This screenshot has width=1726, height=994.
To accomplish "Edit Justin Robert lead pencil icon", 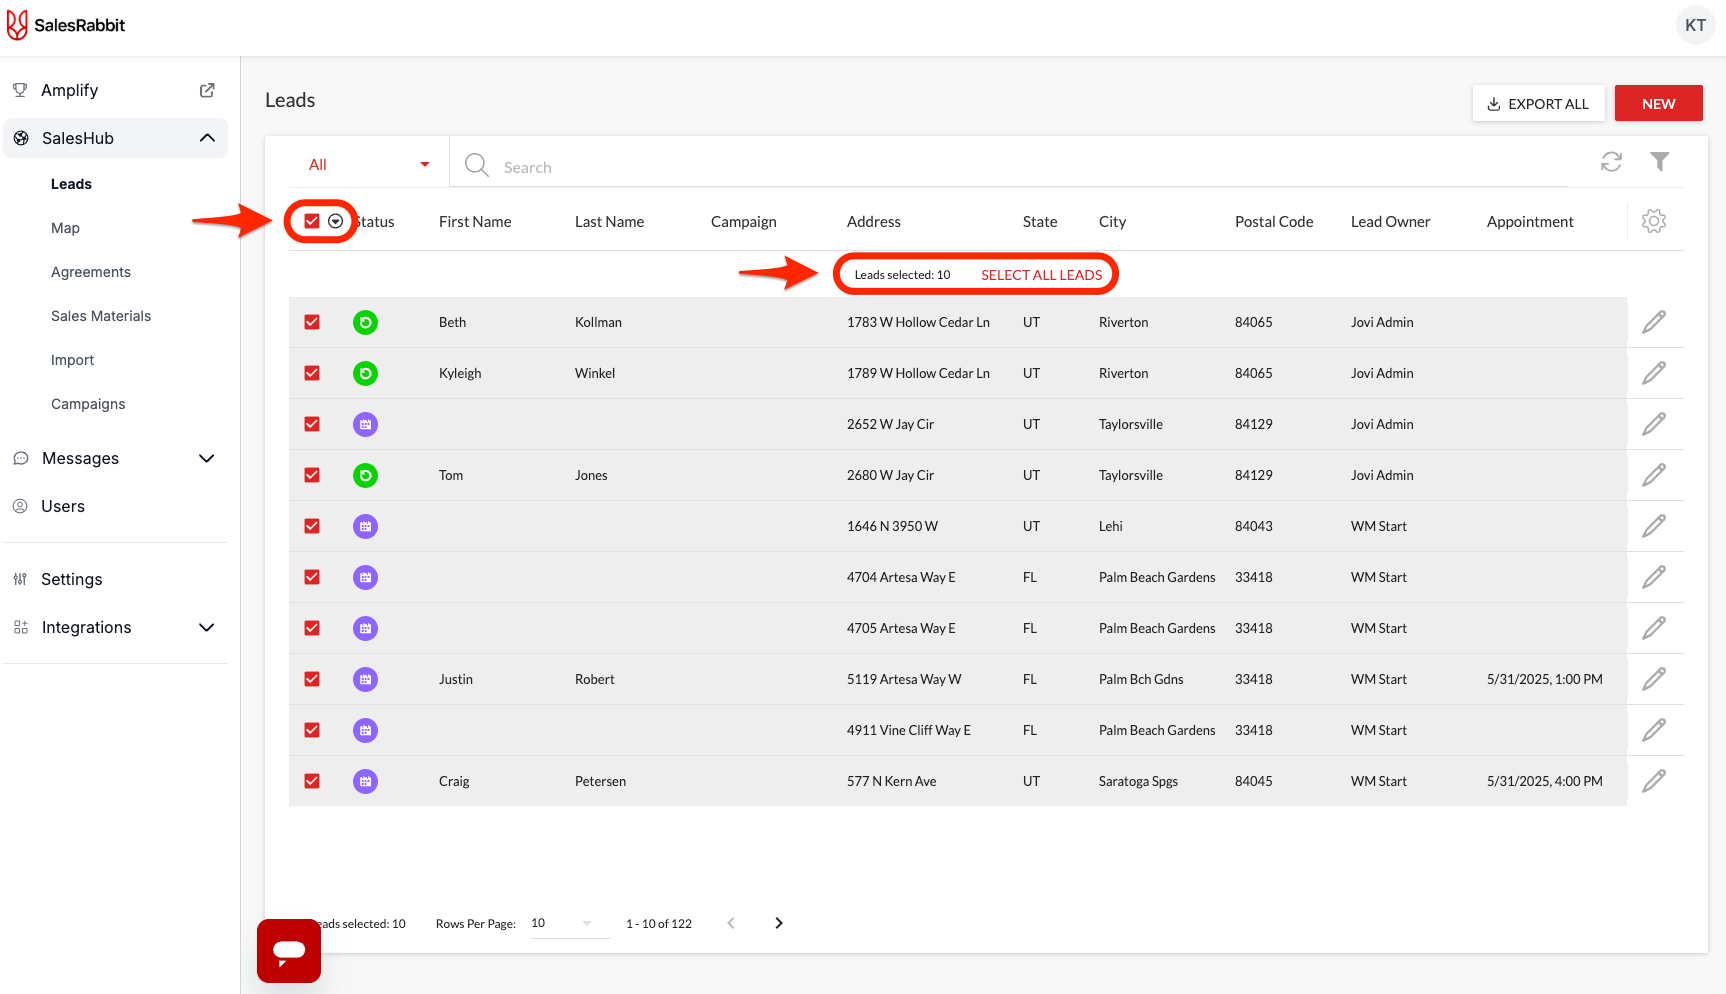I will 1654,679.
